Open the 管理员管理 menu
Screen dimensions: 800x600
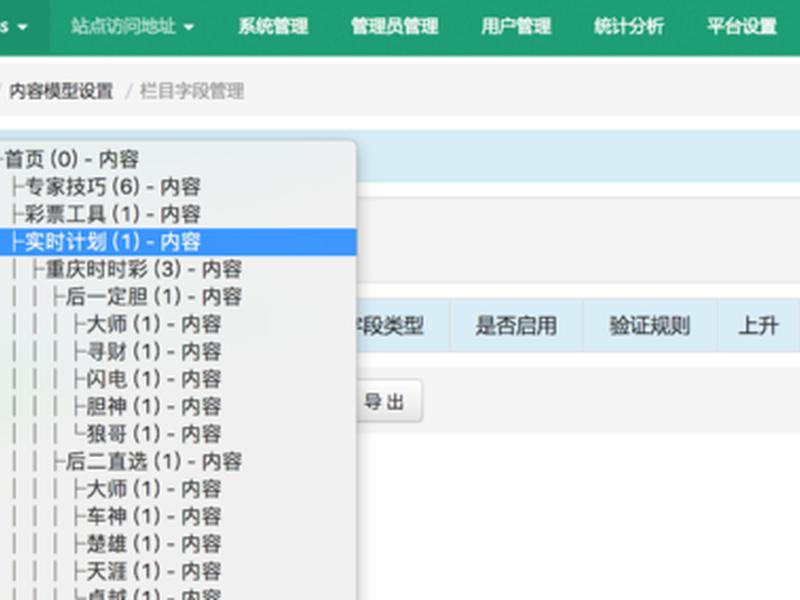click(x=394, y=27)
